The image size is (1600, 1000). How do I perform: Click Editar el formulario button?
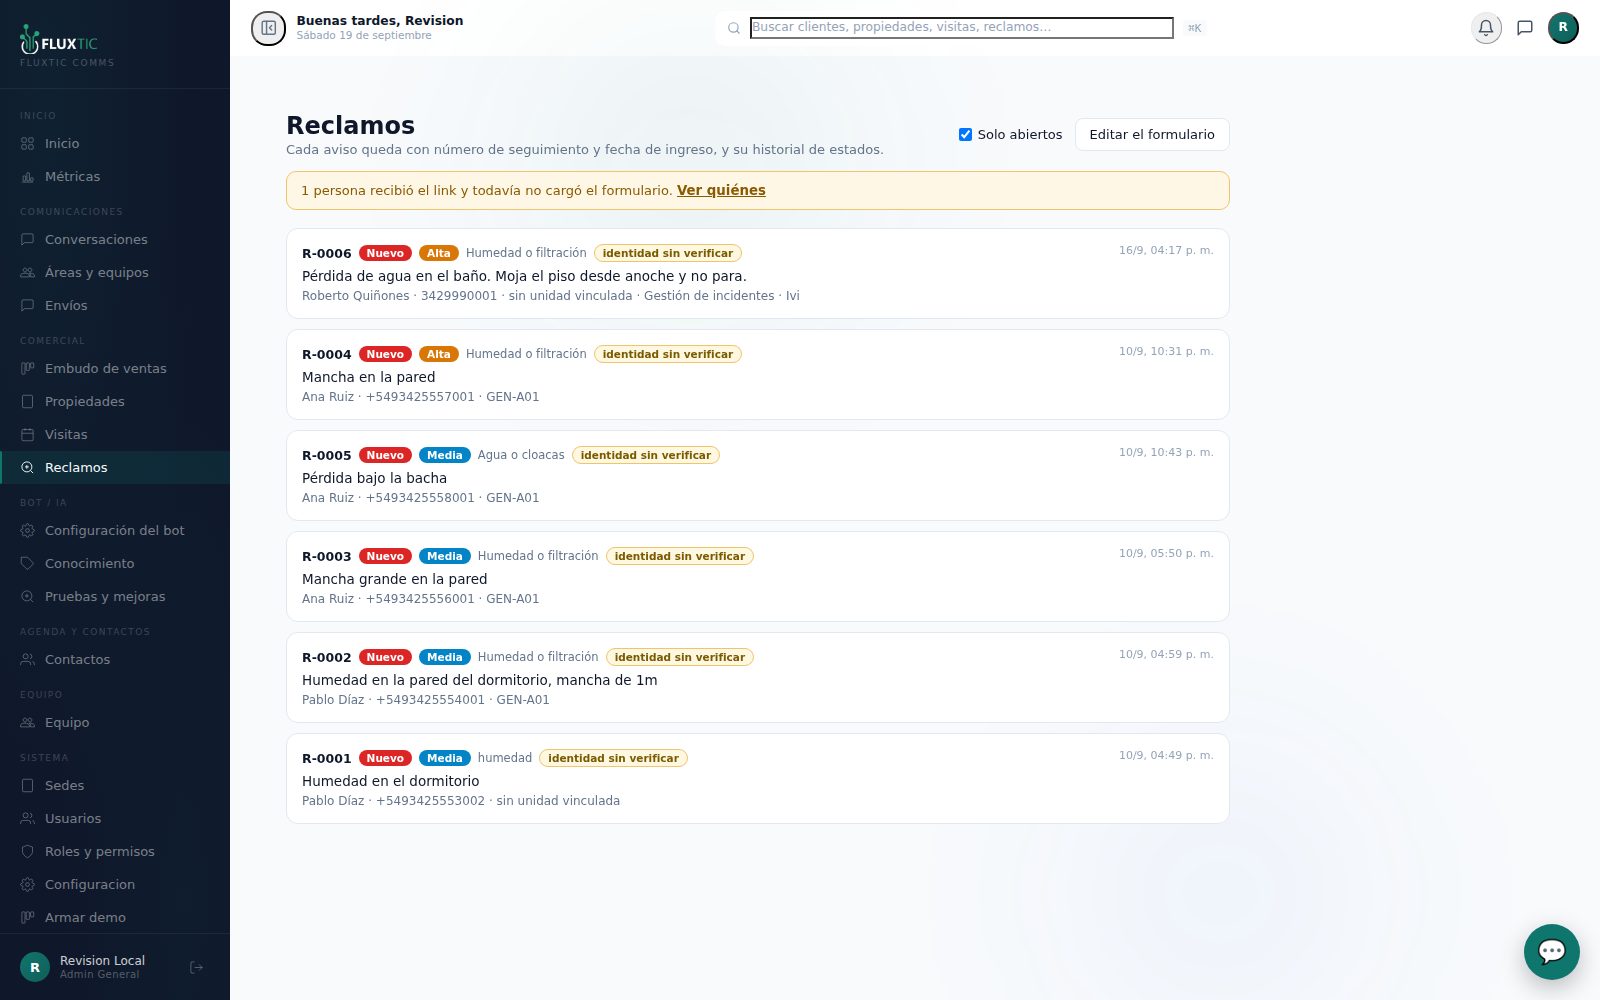(1152, 135)
